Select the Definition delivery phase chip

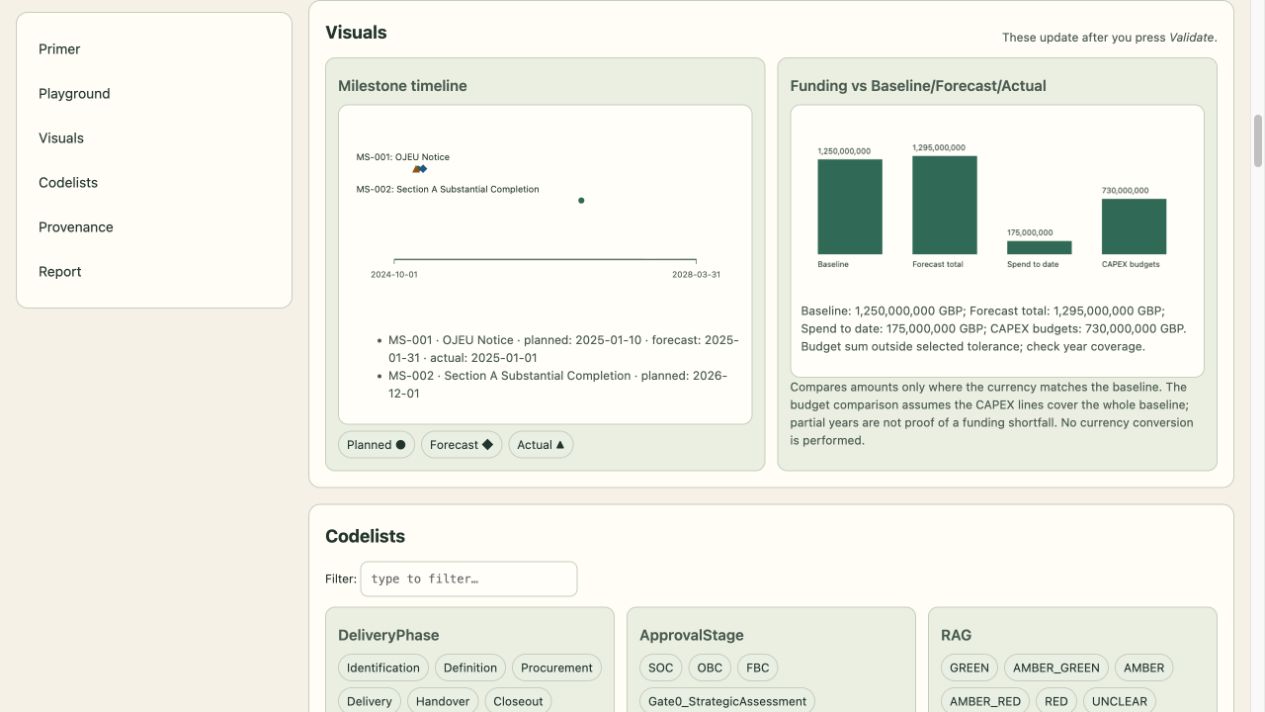[470, 668]
